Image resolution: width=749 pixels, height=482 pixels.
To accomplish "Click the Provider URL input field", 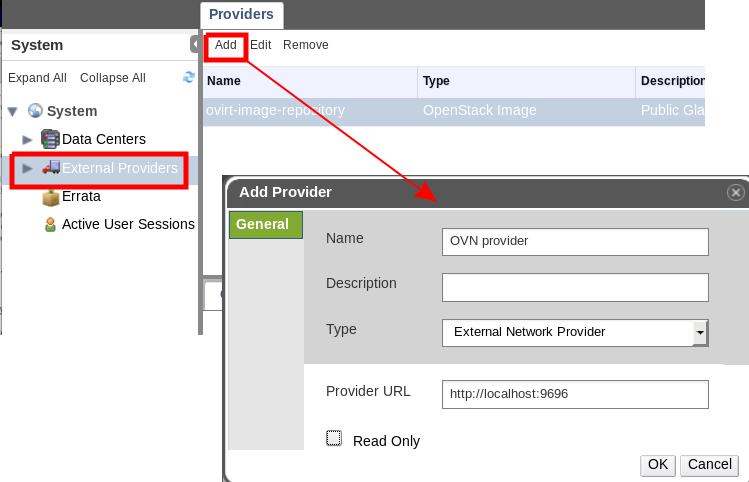I will coord(575,394).
